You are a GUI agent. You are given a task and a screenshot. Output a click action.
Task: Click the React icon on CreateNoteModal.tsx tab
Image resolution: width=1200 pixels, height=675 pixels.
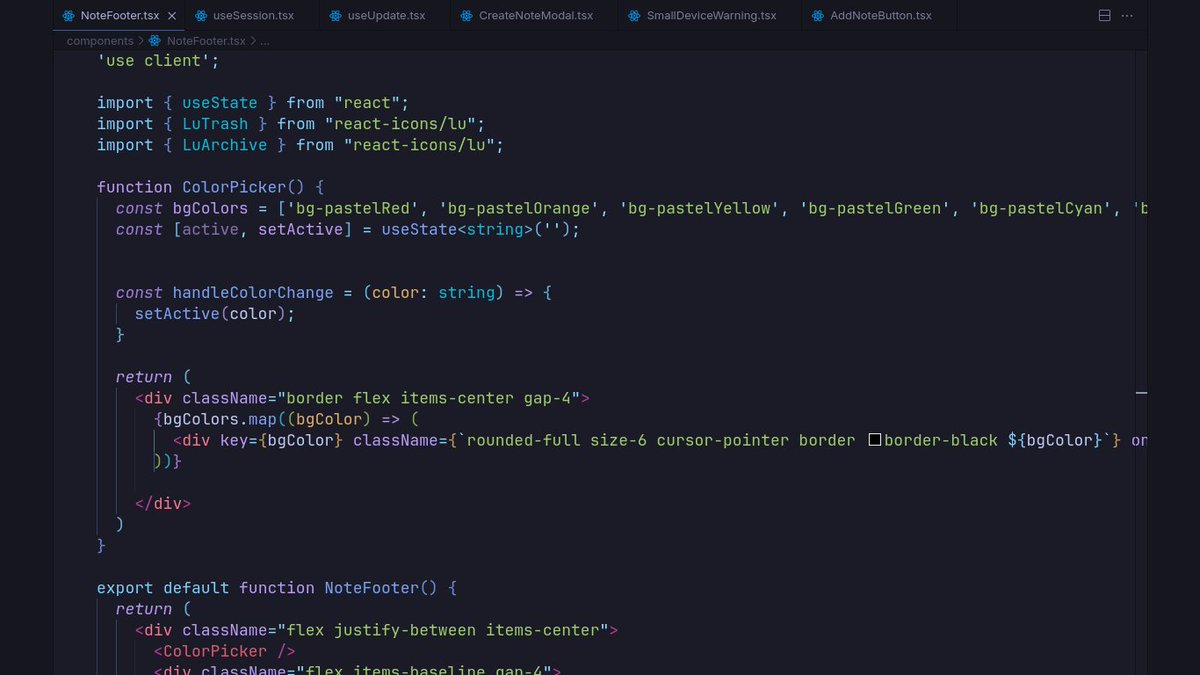coord(467,16)
